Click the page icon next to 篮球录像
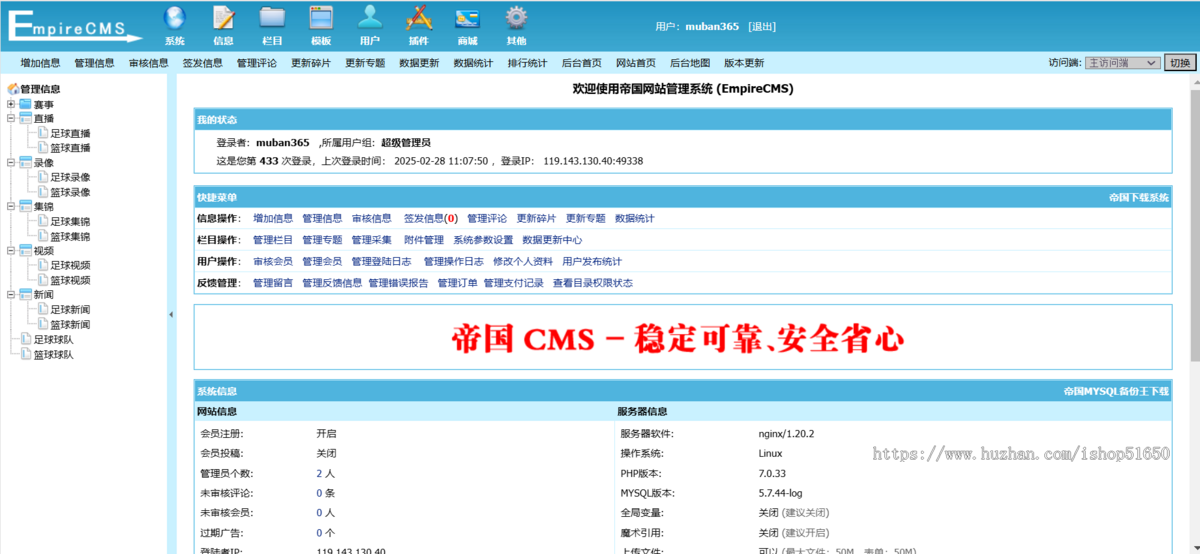The image size is (1200, 554). point(43,192)
